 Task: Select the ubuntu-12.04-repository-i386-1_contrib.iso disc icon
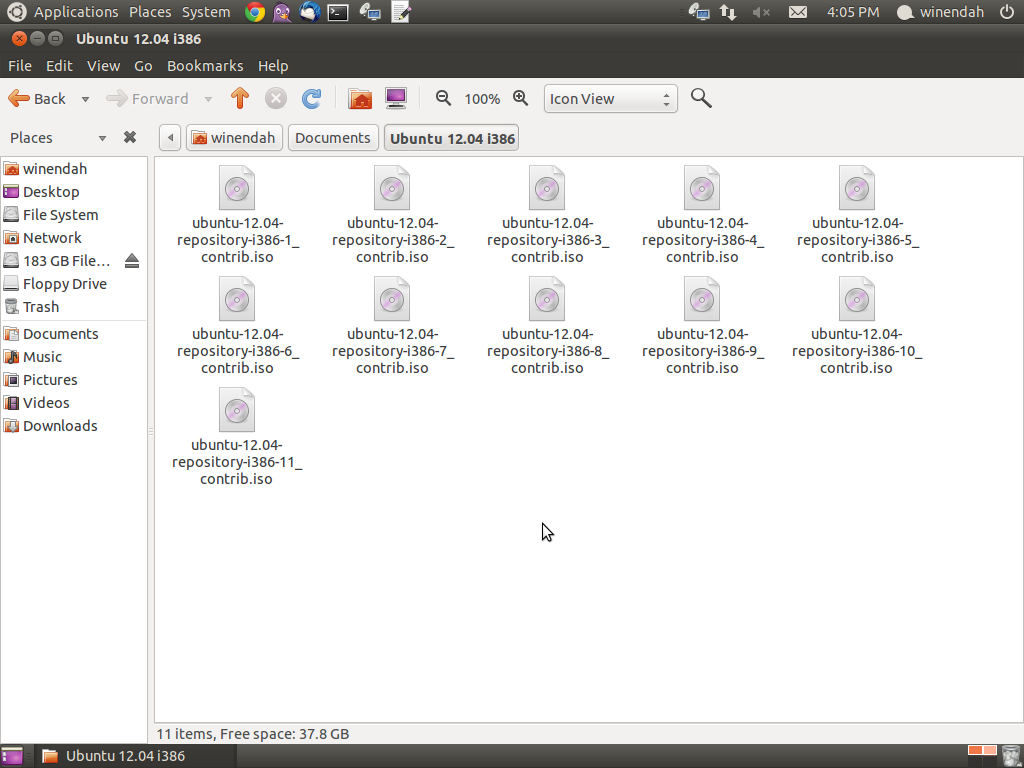237,188
